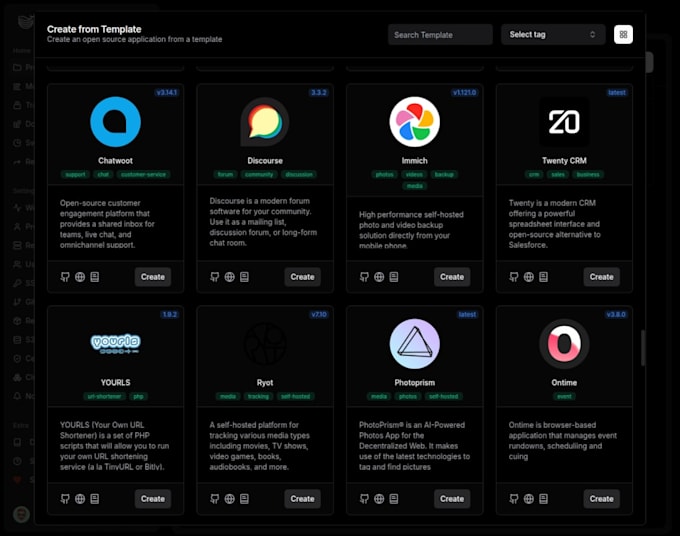Open the Ontime docs icon
Viewport: 680px width, 536px height.
[x=543, y=499]
